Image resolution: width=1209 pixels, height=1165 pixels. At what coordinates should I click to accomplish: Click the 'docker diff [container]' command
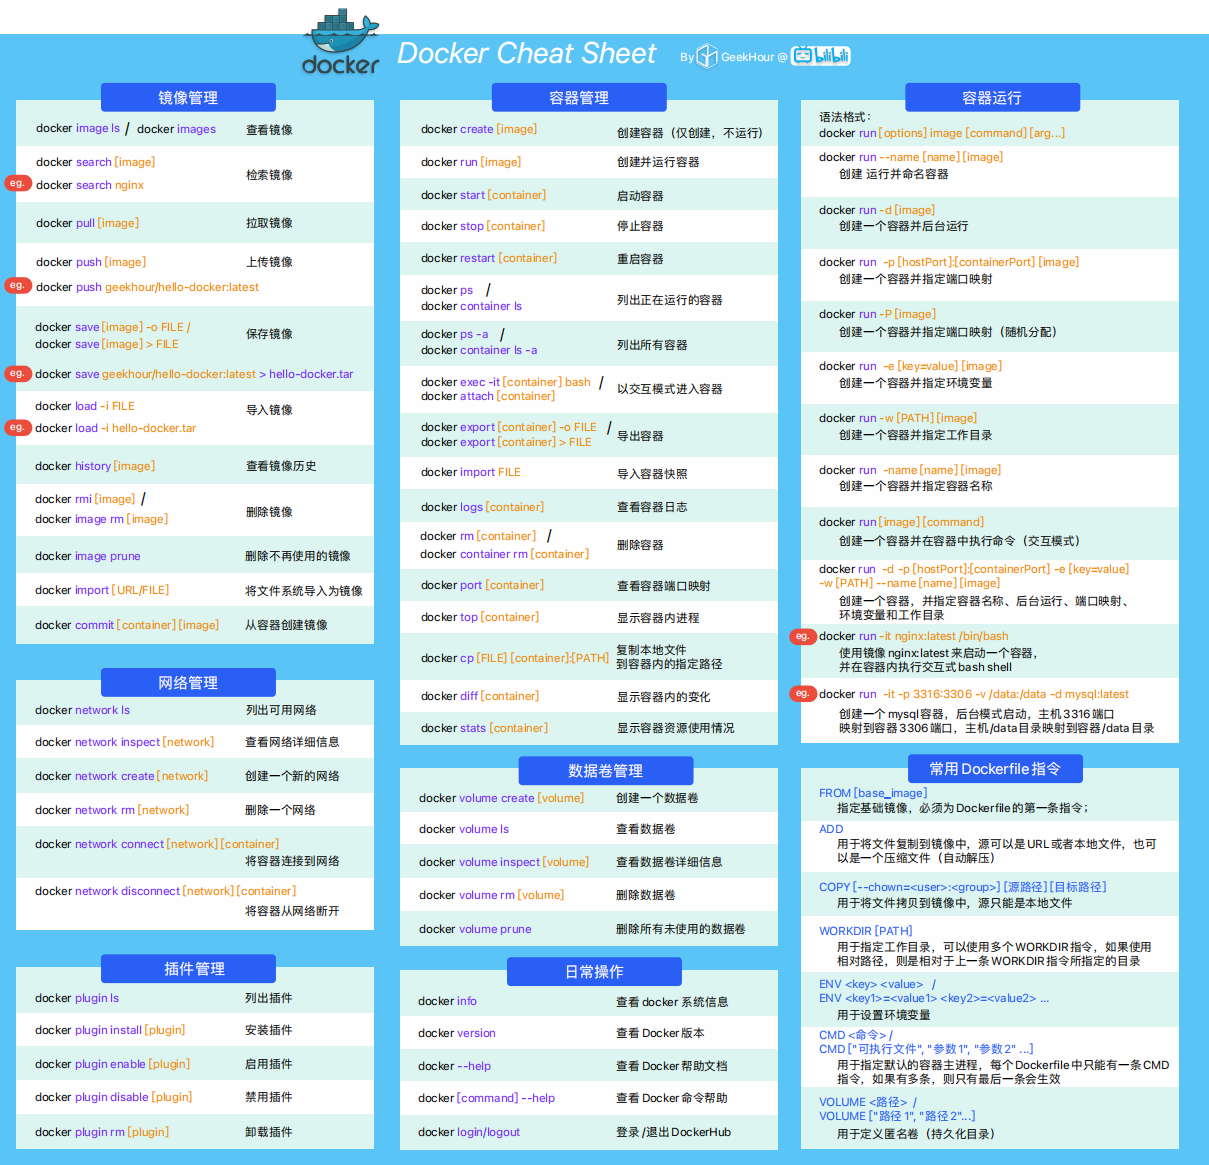pos(480,696)
